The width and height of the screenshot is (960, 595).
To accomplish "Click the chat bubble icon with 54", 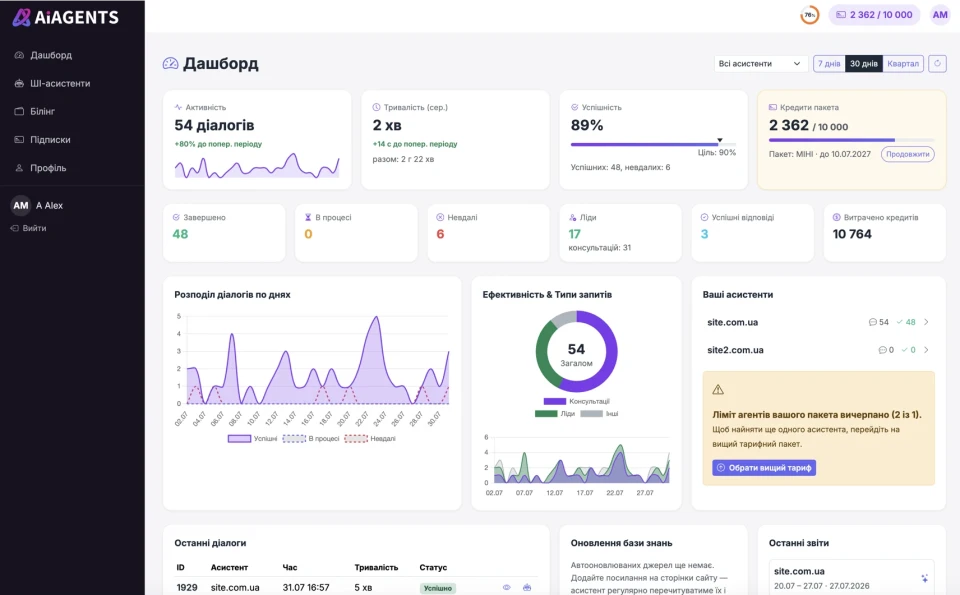I will coord(872,322).
